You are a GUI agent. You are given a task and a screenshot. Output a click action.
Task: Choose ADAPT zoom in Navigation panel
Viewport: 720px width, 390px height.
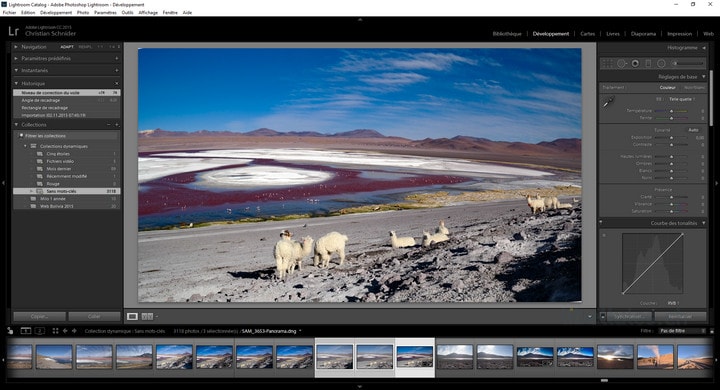[67, 47]
